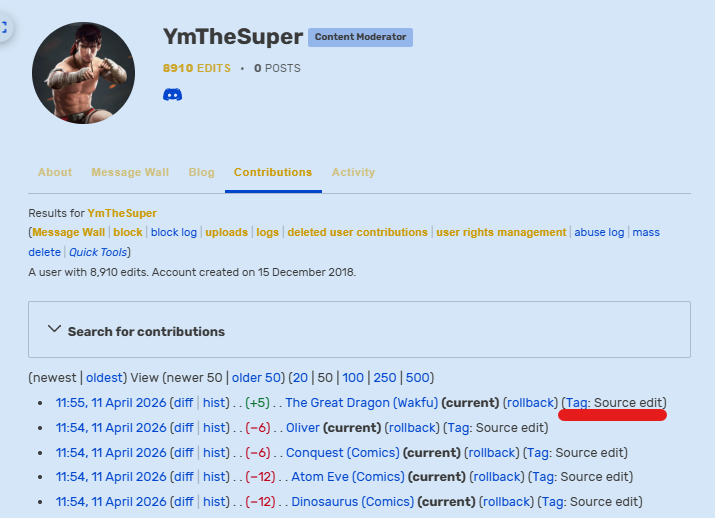The width and height of the screenshot is (715, 518).
Task: Go to the Activity tab
Action: 353,172
